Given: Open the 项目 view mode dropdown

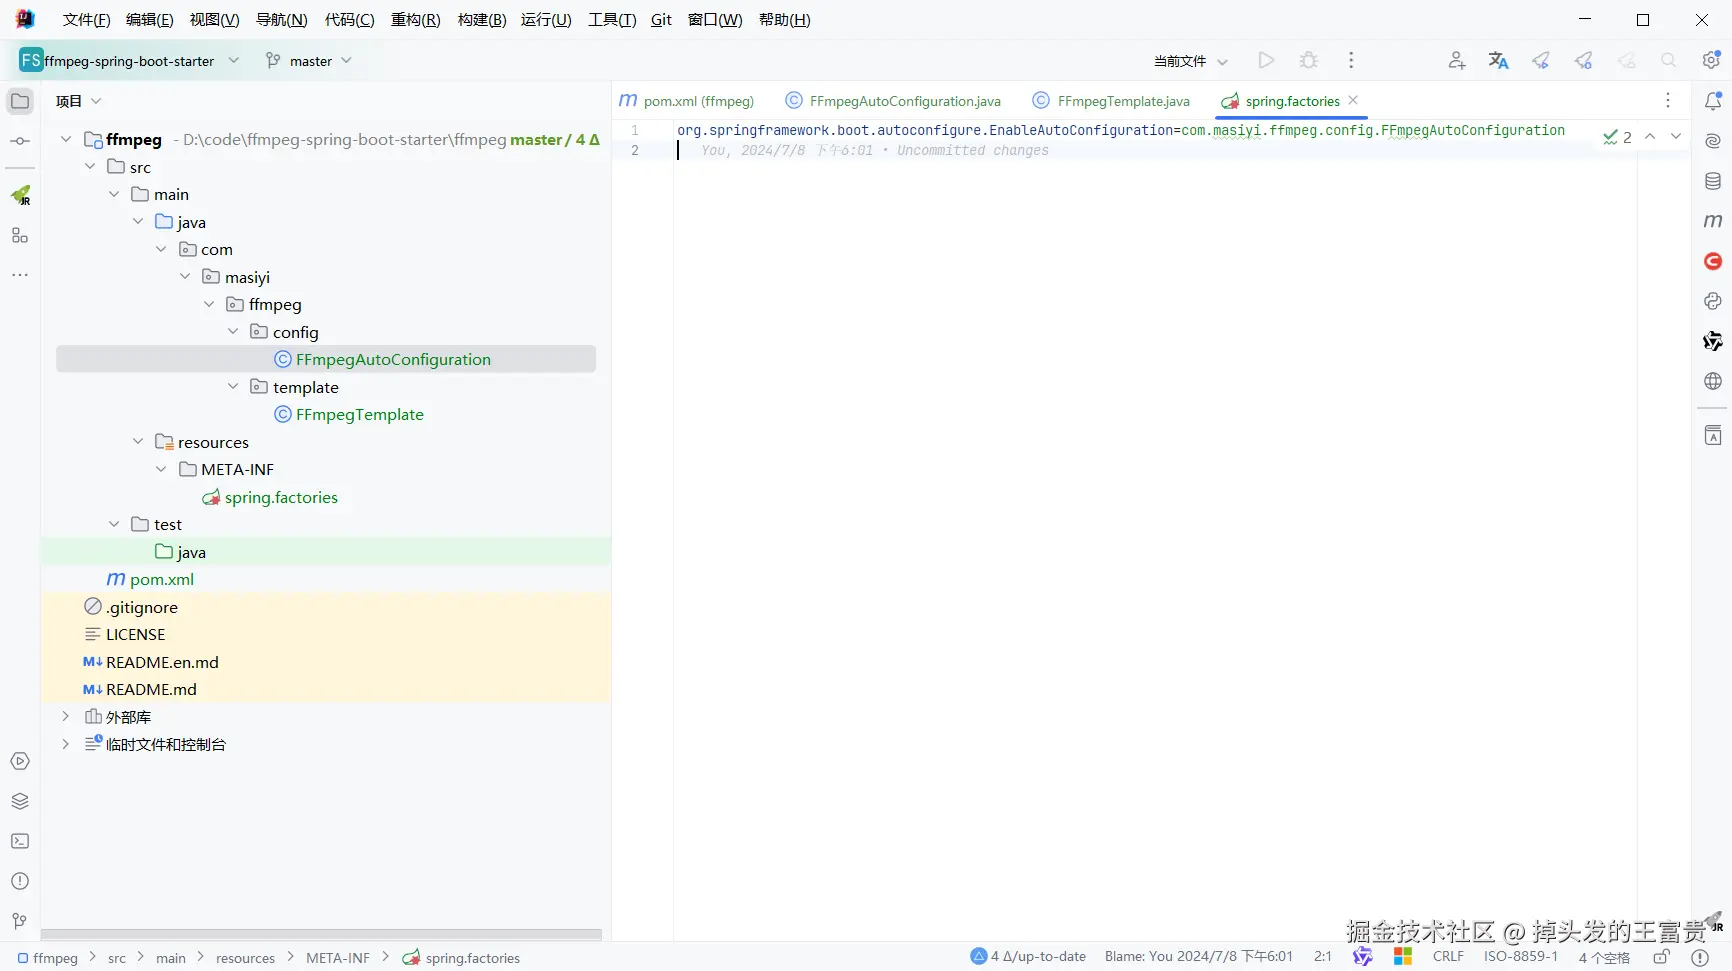Looking at the screenshot, I should click(x=79, y=101).
